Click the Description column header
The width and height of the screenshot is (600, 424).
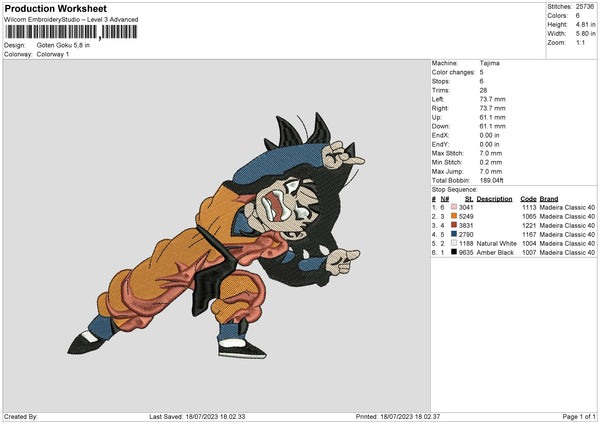coord(494,198)
